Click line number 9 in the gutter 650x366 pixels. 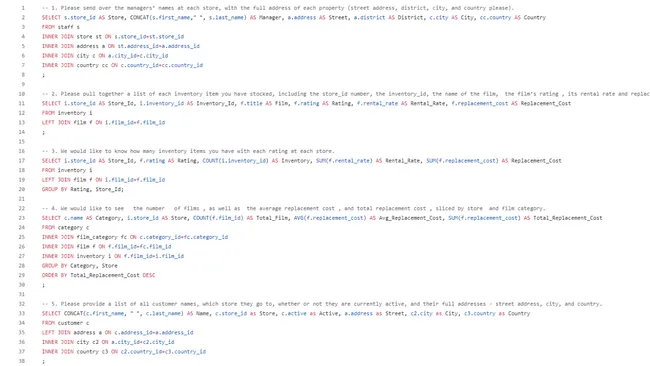click(x=23, y=84)
